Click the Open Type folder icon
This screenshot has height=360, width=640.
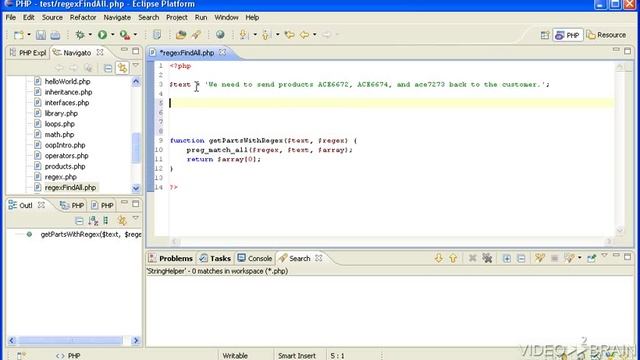181,35
